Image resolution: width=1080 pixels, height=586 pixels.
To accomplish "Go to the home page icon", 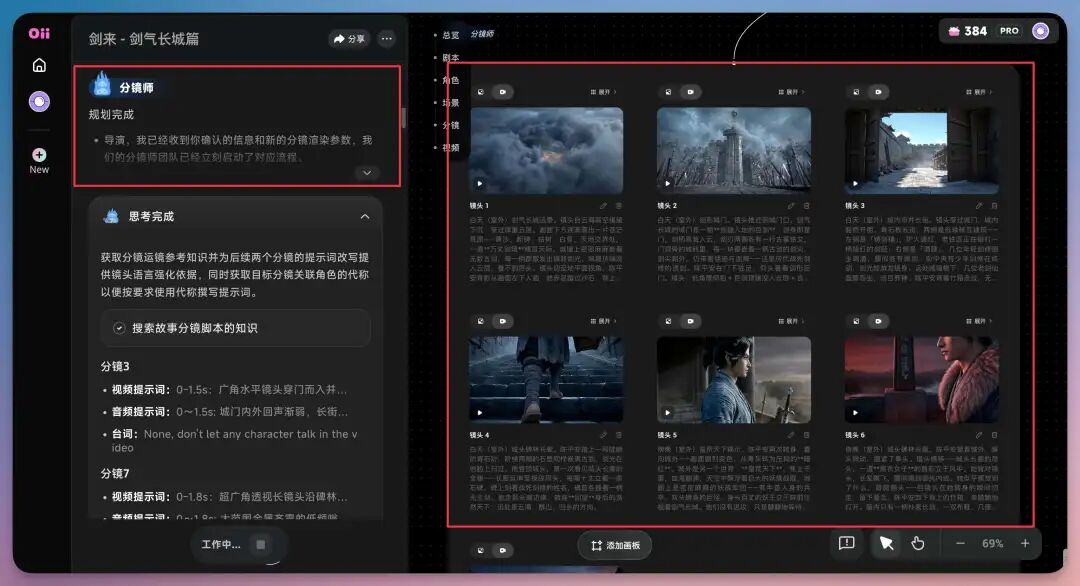I will [39, 65].
